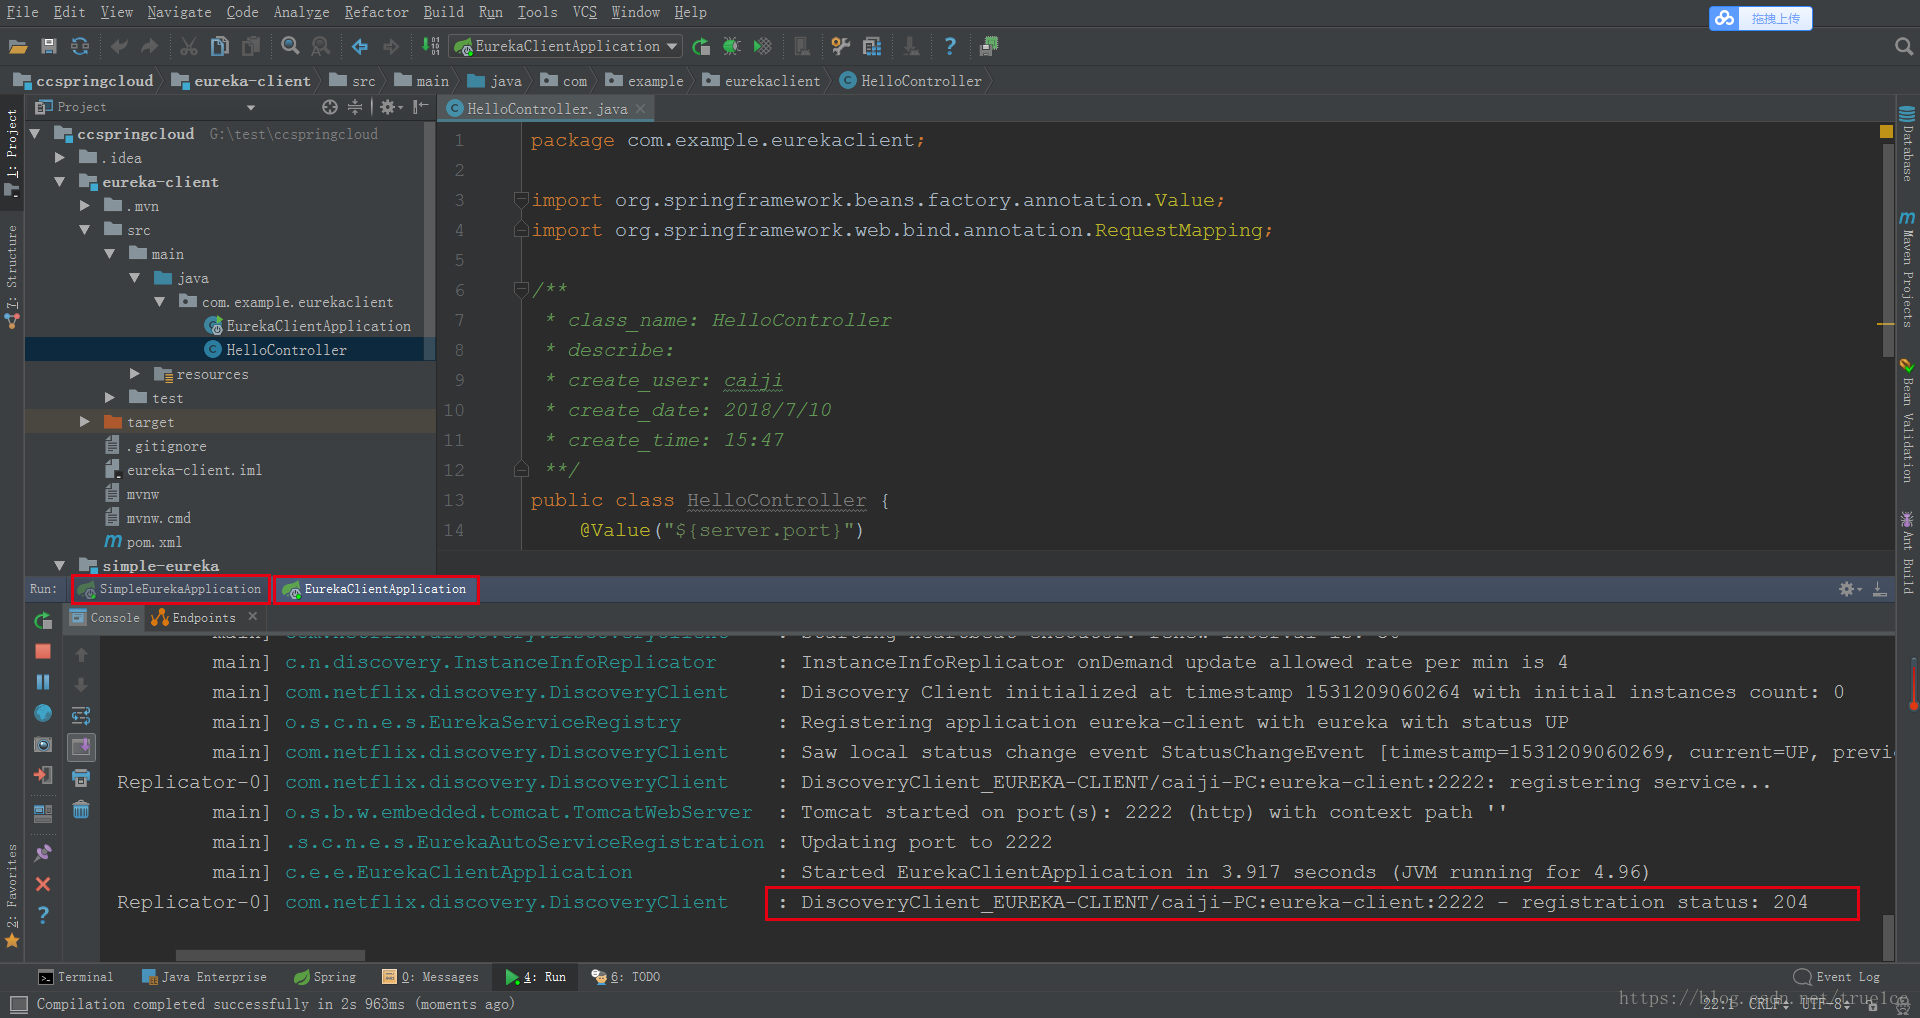
Task: Click the blue Back navigation arrow
Action: click(359, 46)
